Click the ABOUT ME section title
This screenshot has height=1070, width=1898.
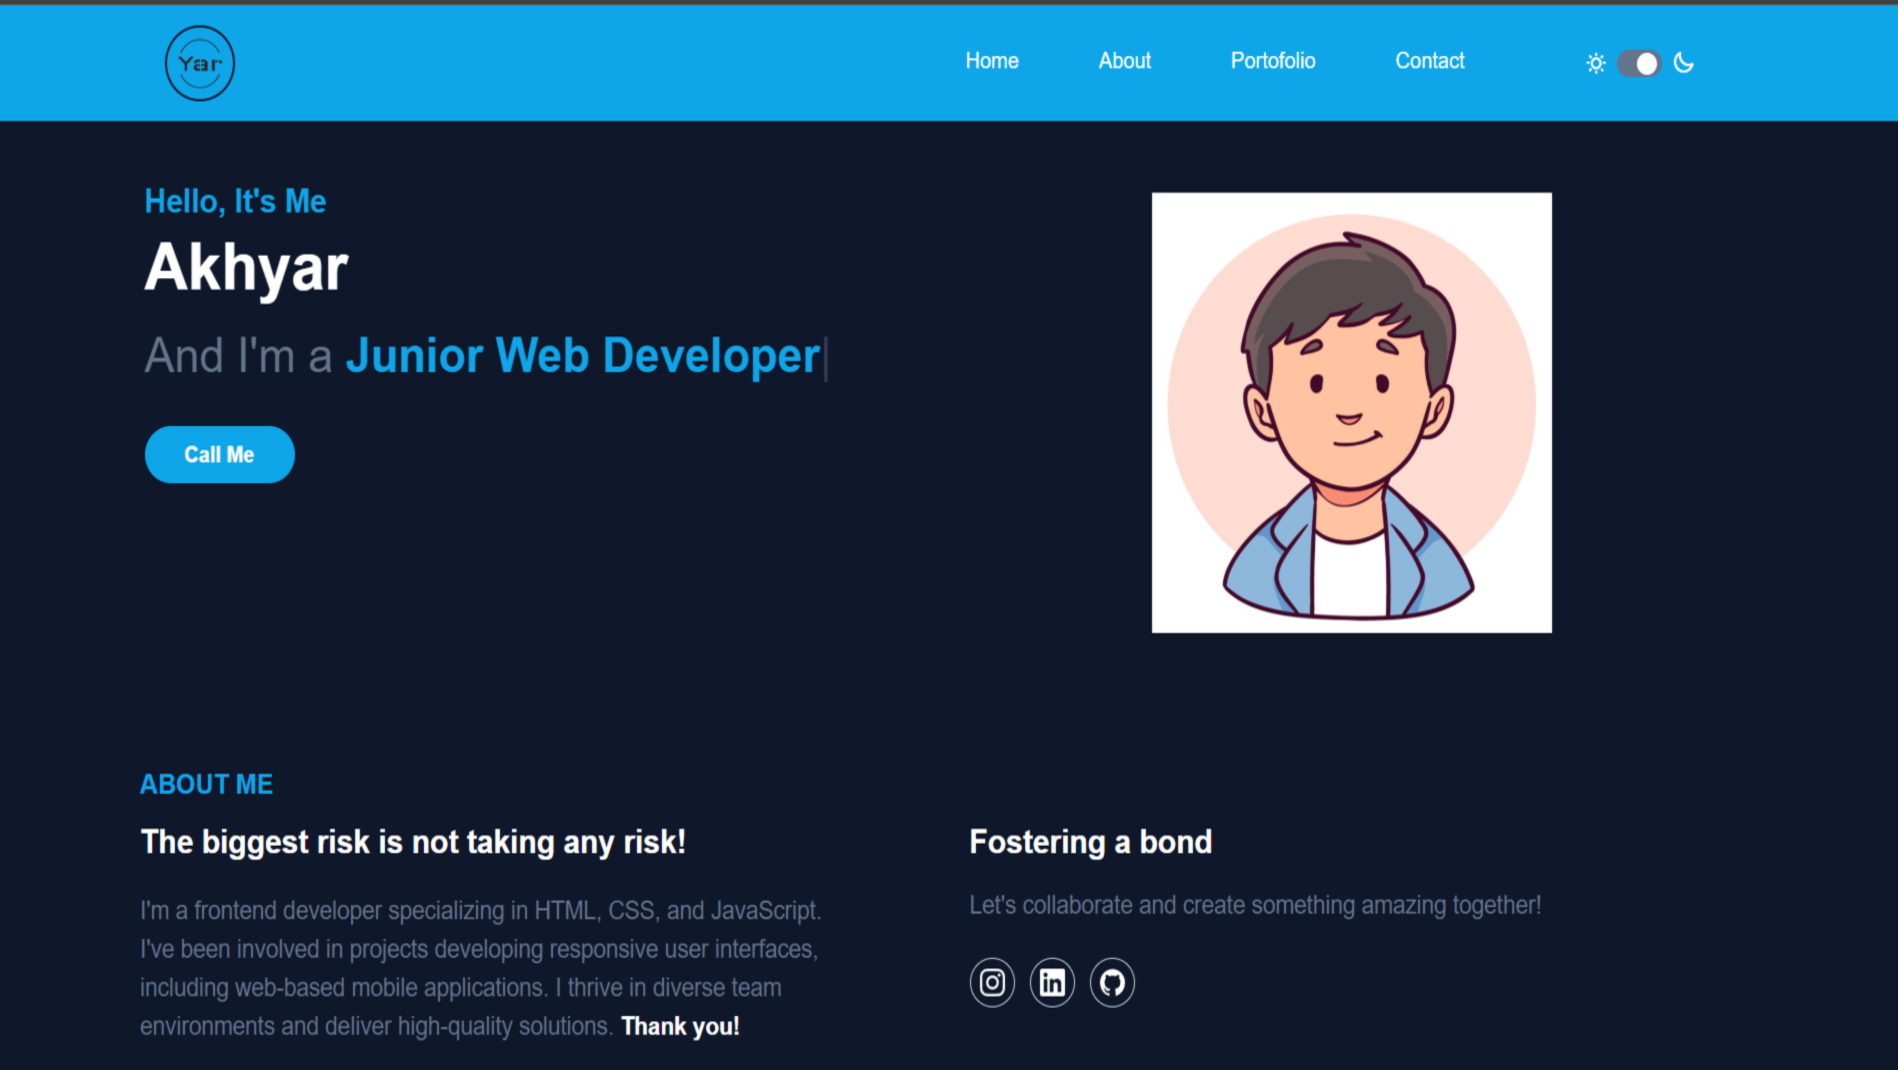click(x=207, y=785)
